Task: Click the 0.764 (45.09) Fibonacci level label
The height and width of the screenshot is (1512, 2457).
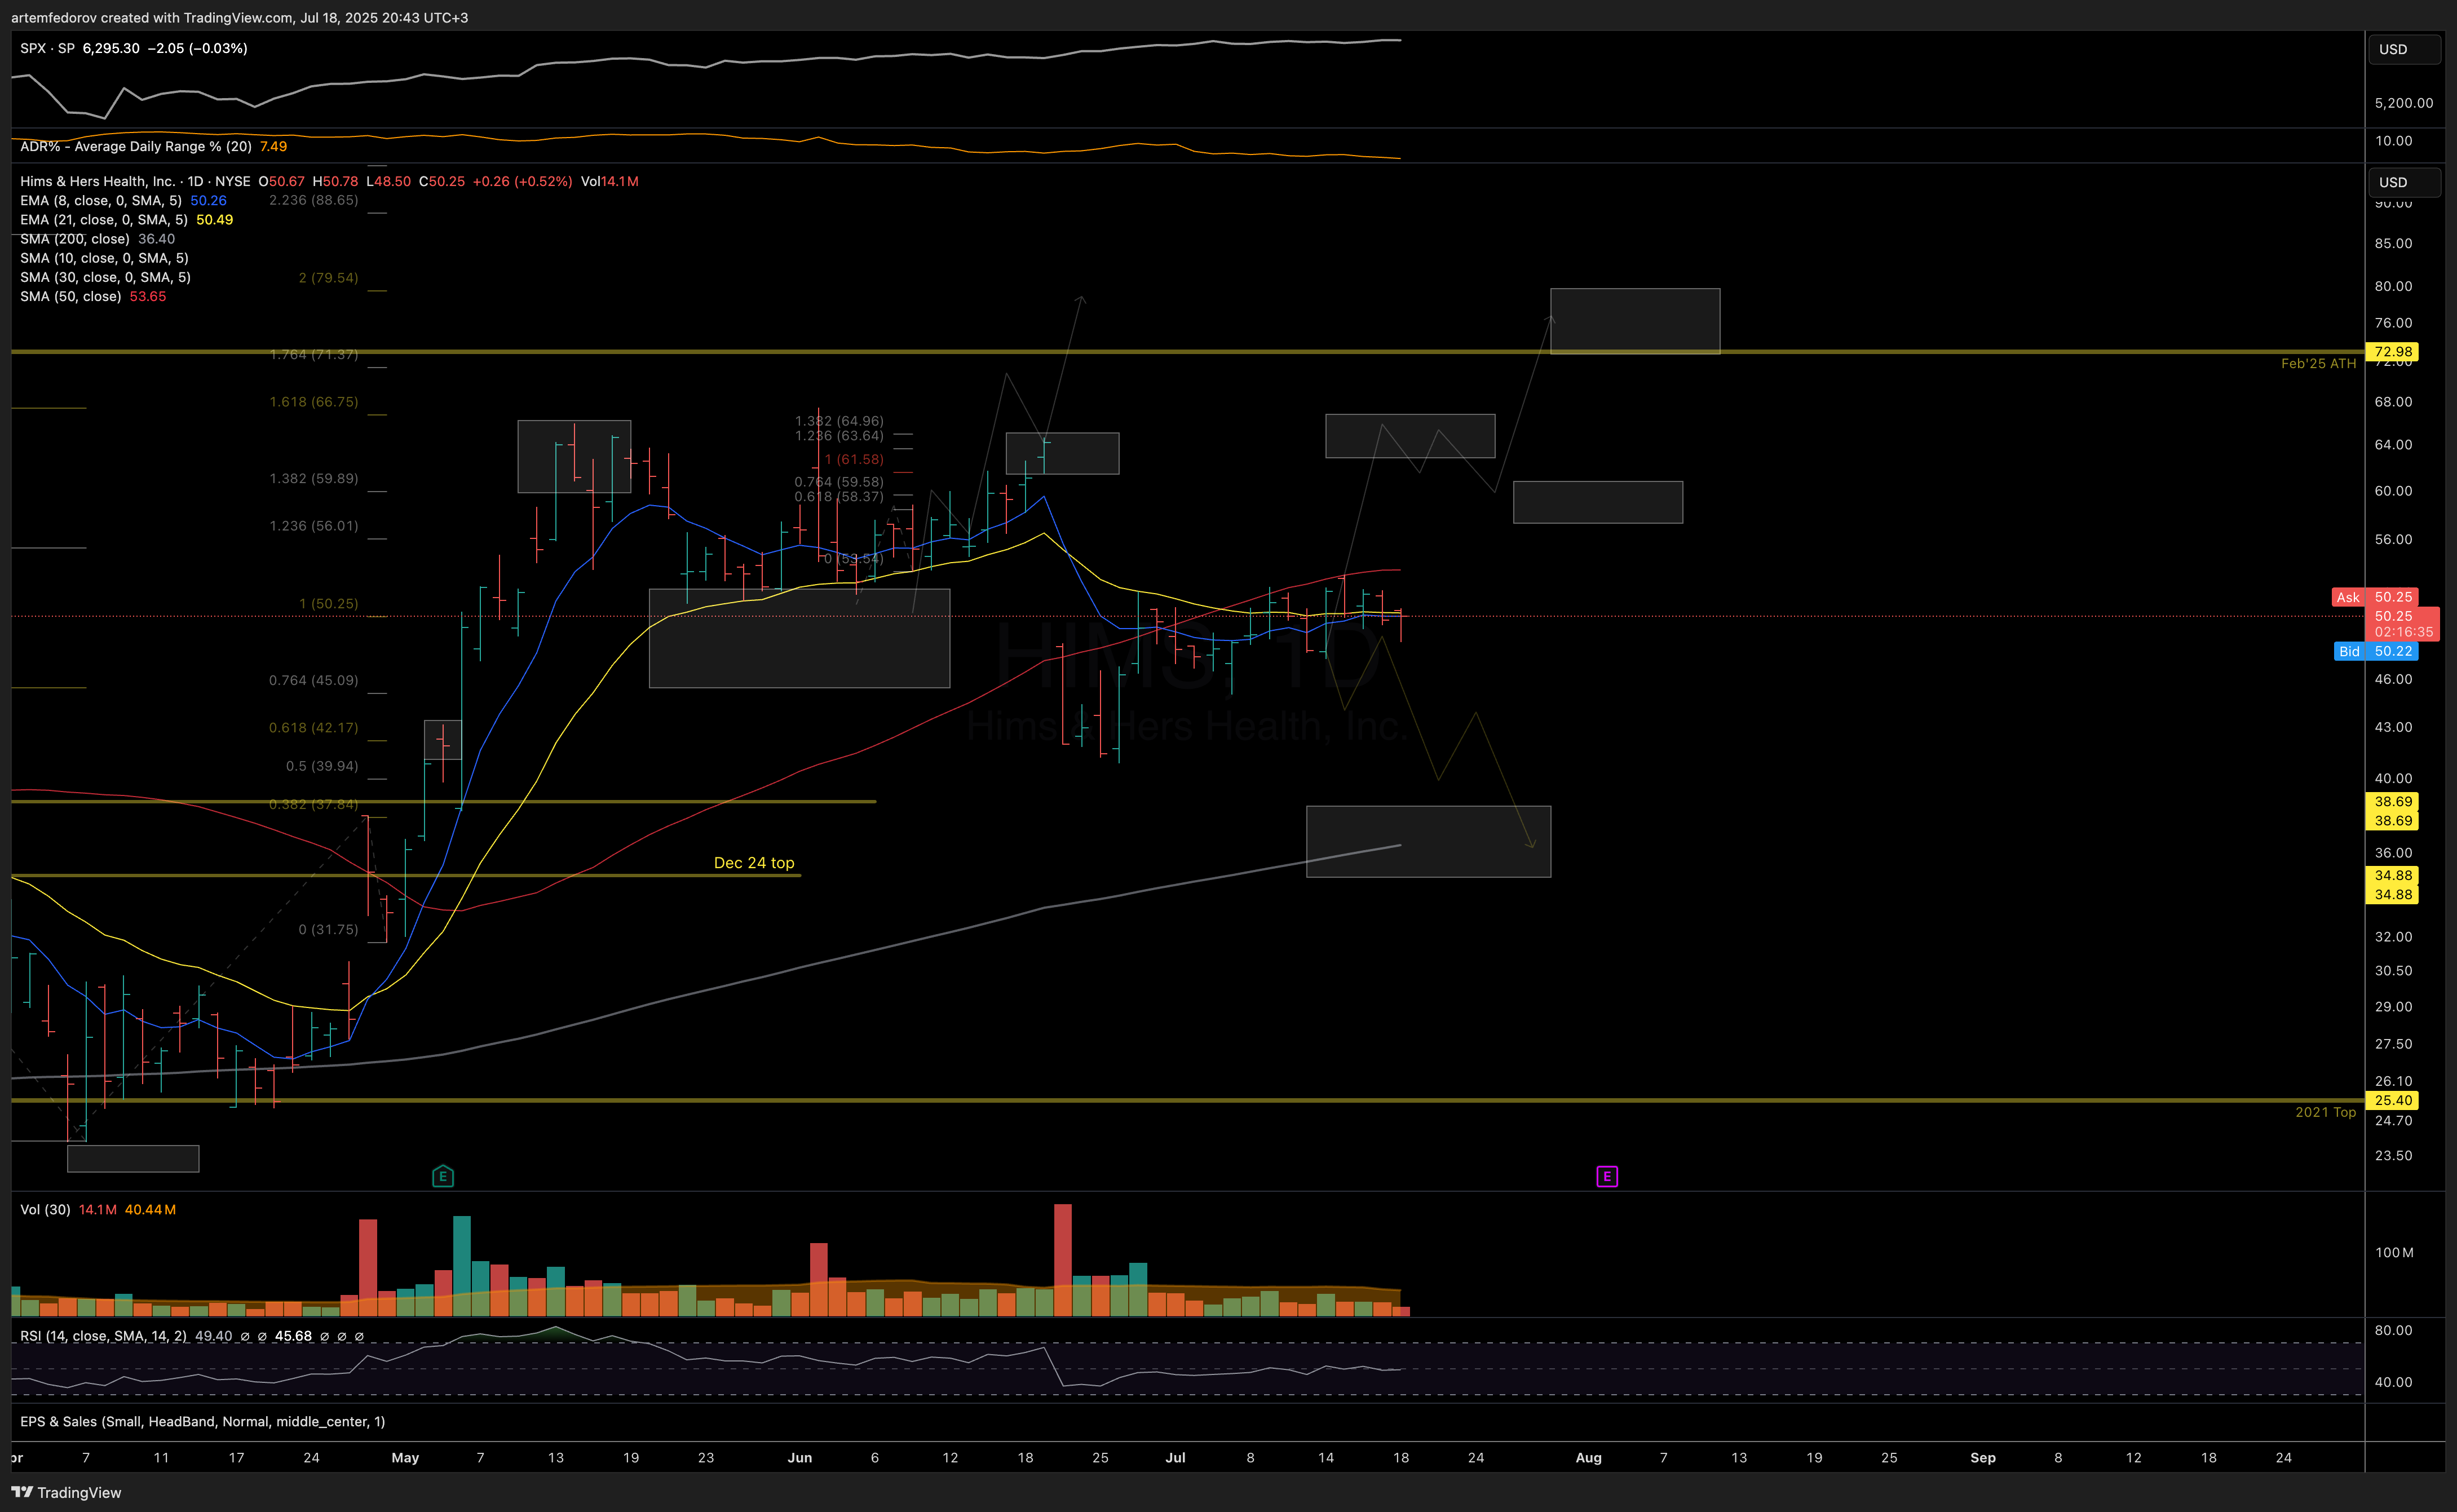Action: [314, 680]
